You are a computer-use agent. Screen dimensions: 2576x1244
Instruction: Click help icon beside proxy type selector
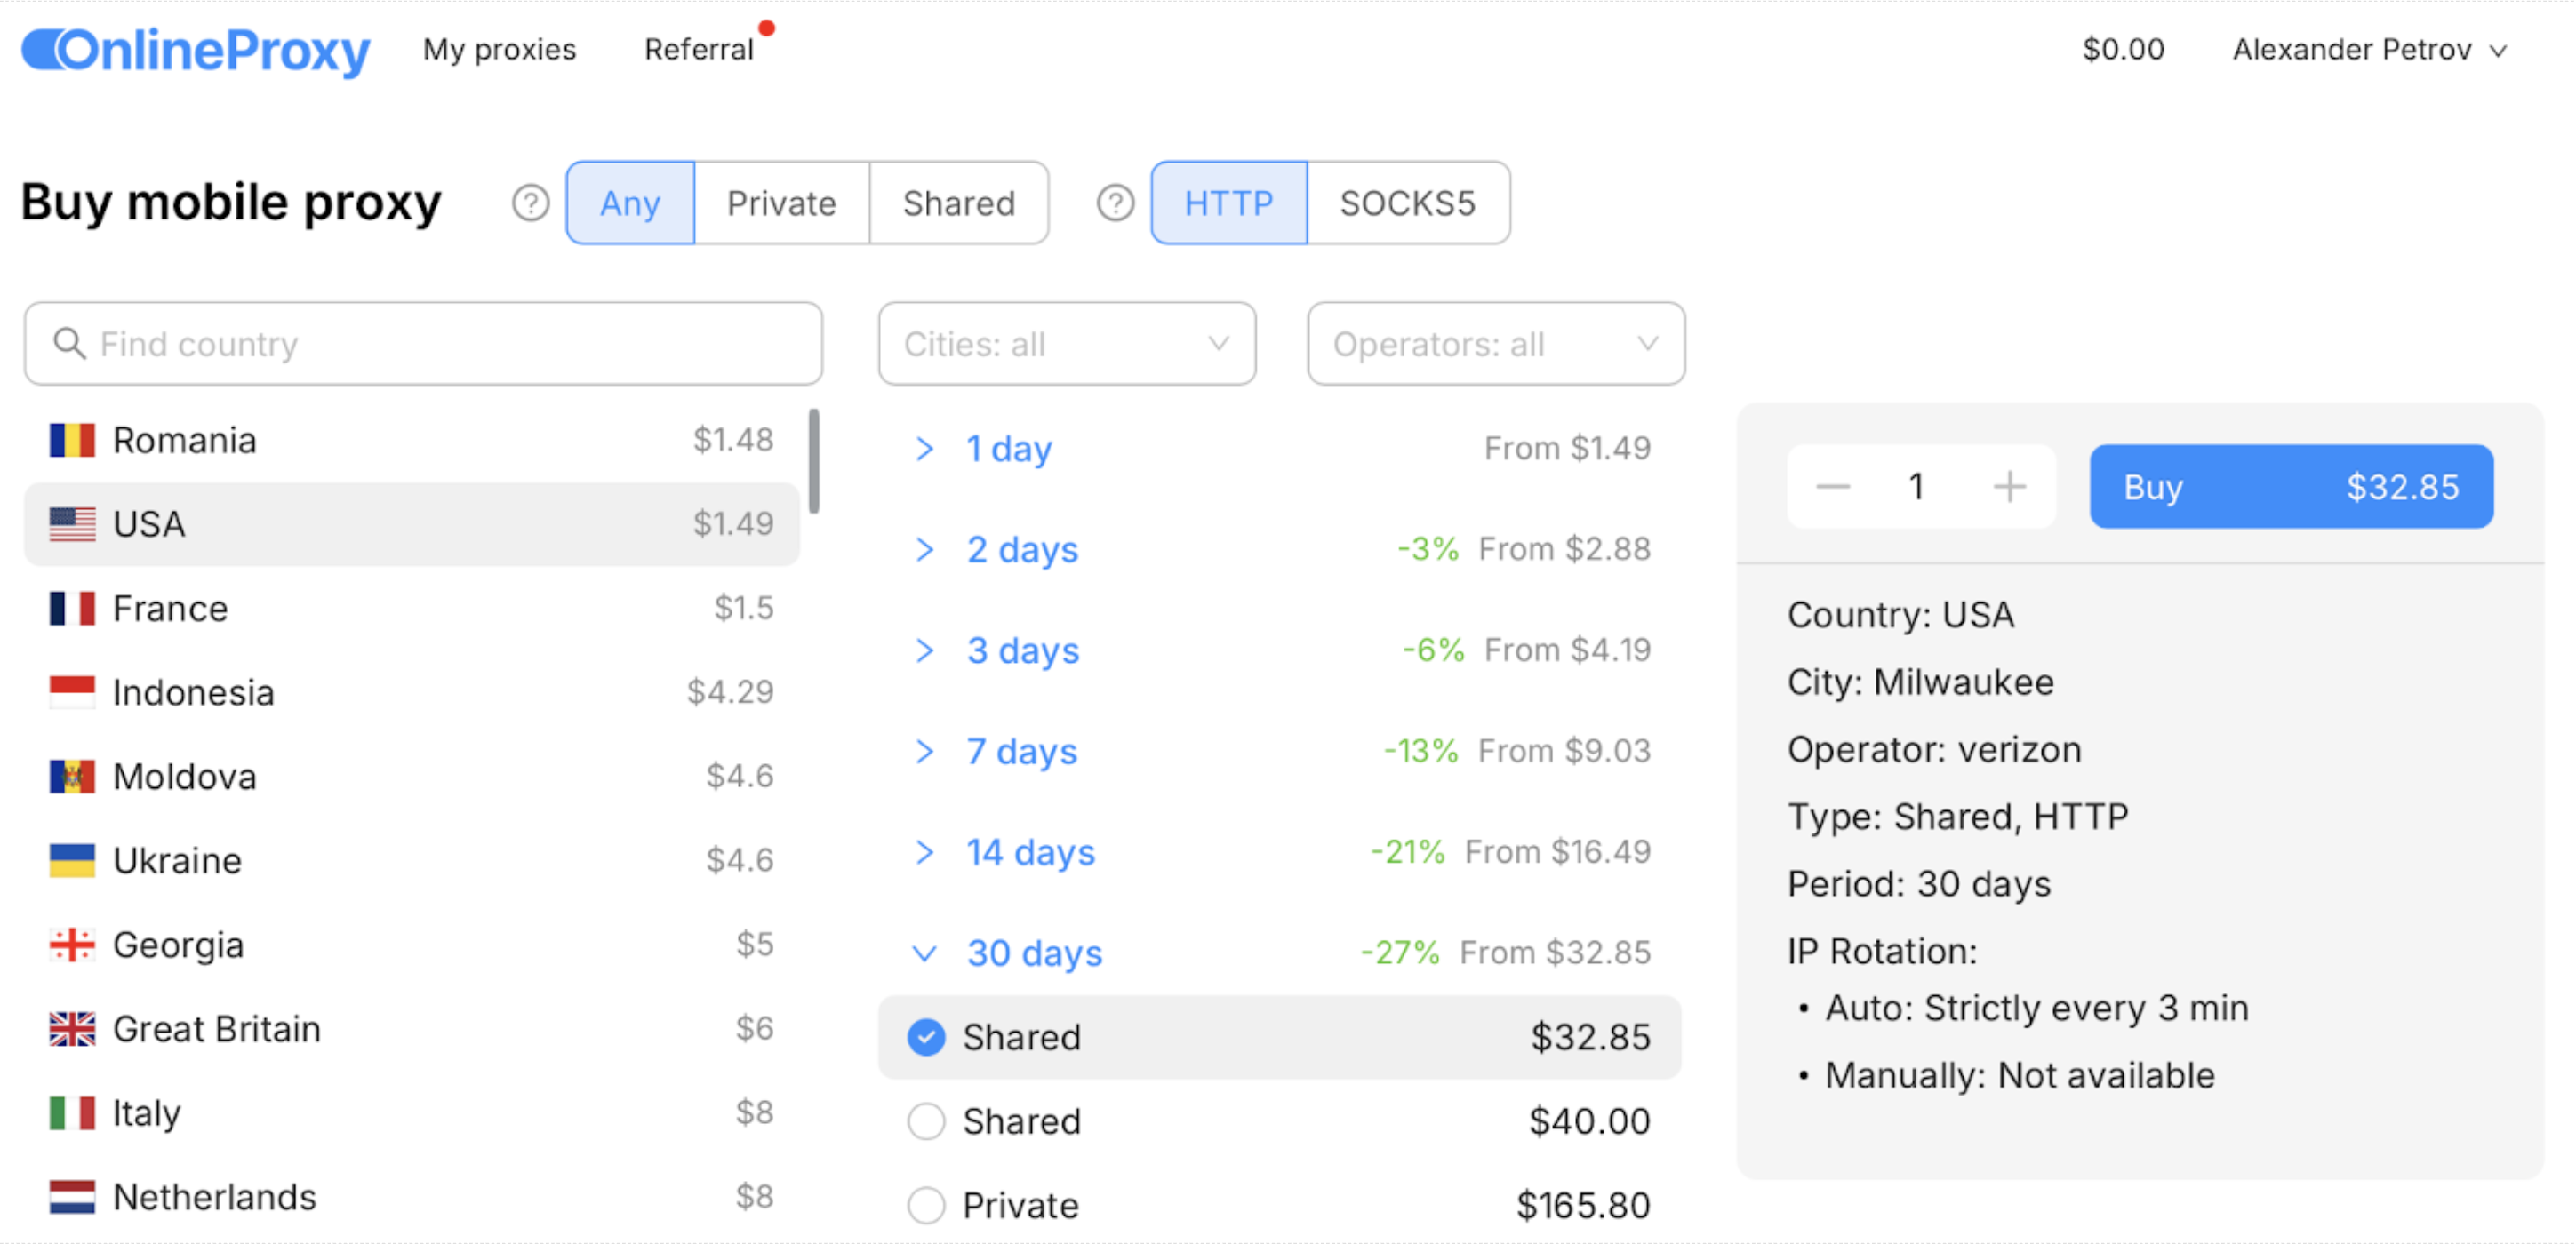pos(530,203)
